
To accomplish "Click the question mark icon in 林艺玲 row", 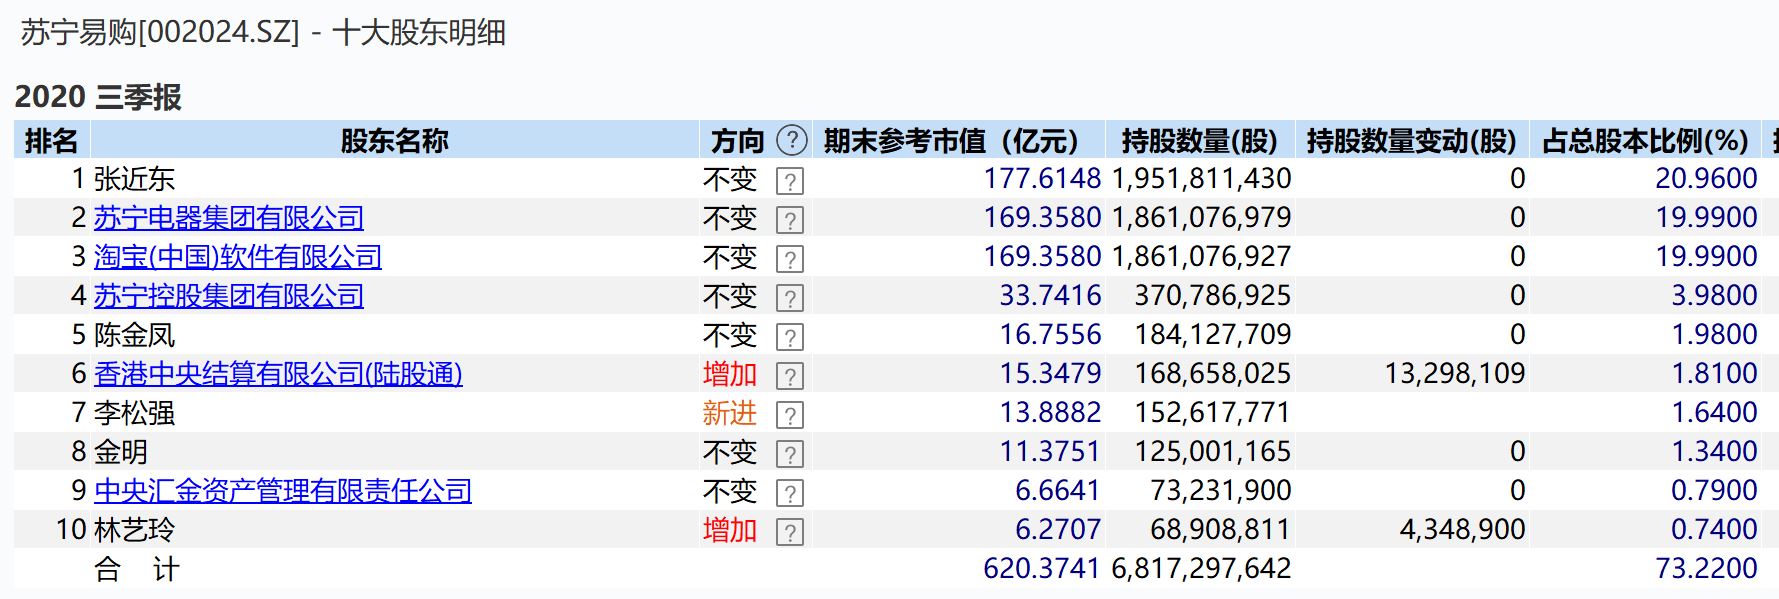I will pyautogui.click(x=790, y=532).
